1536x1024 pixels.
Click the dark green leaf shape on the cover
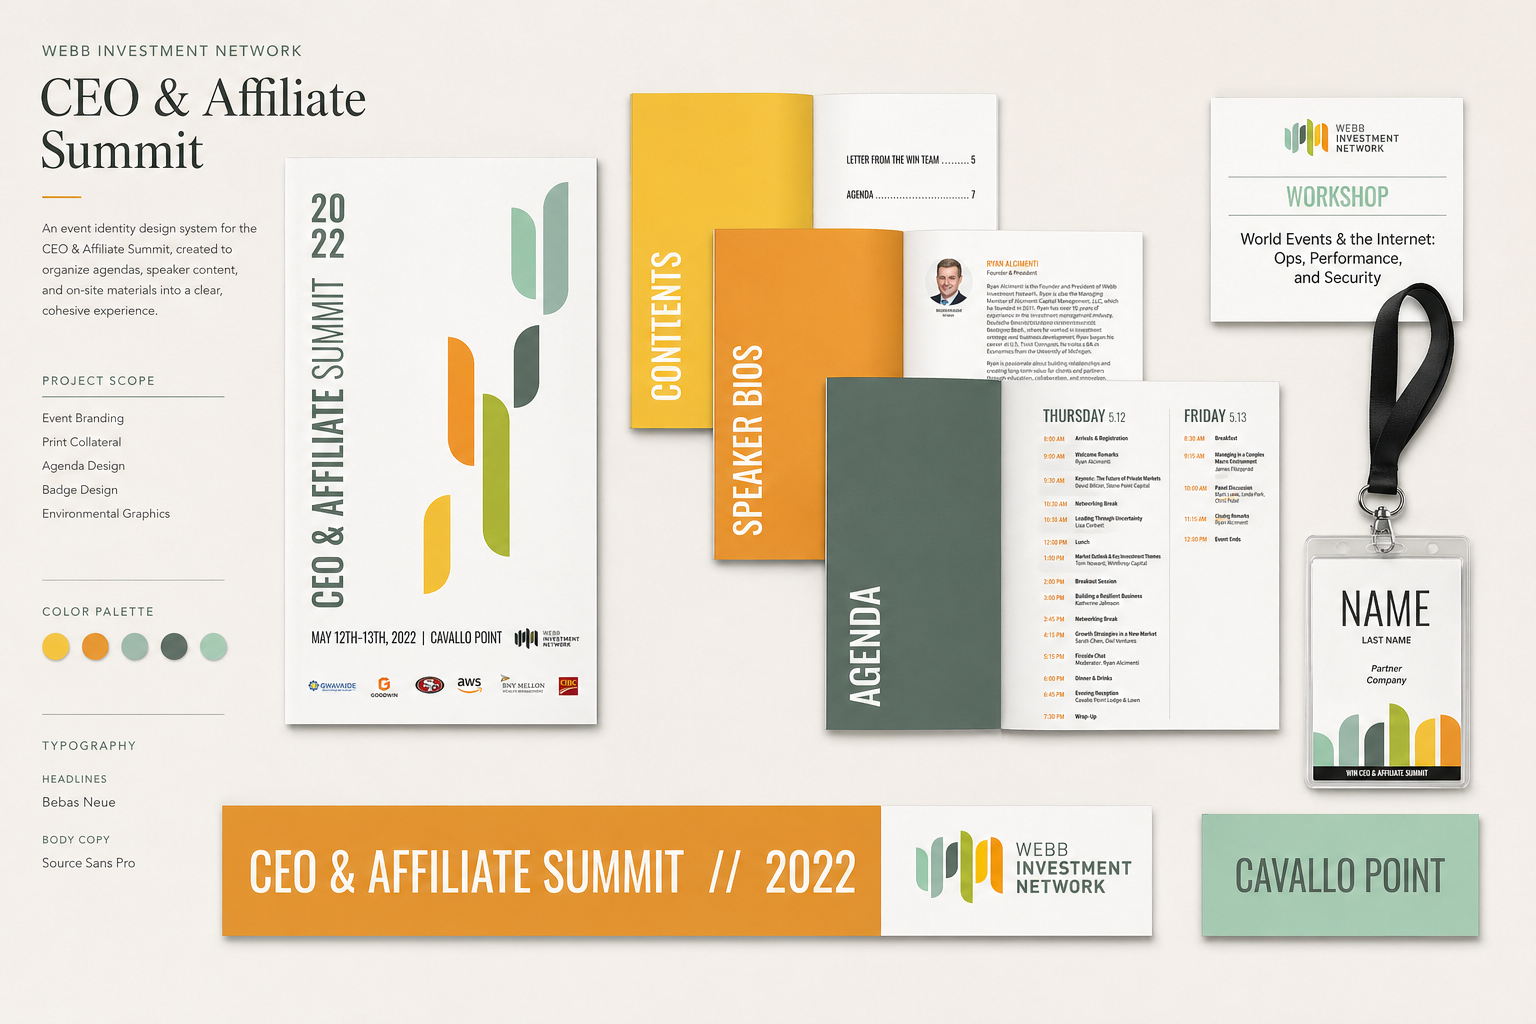tap(526, 366)
